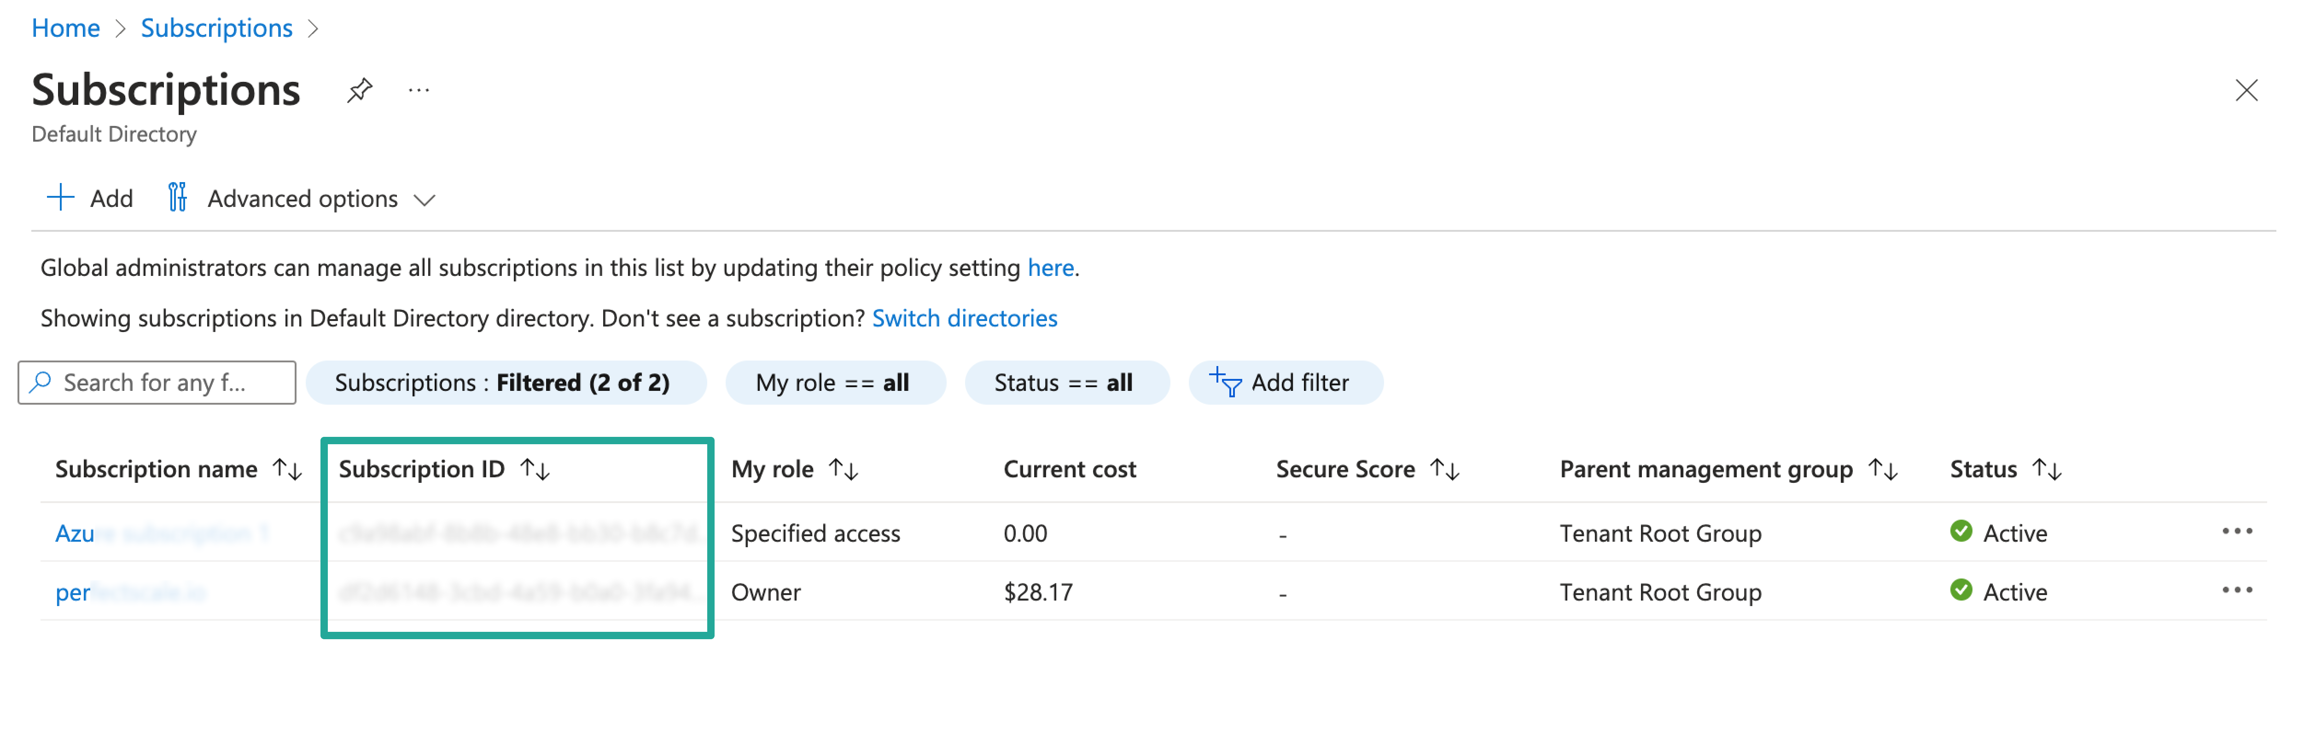The width and height of the screenshot is (2304, 733).
Task: Sort by Subscription name column arrows
Action: click(288, 469)
